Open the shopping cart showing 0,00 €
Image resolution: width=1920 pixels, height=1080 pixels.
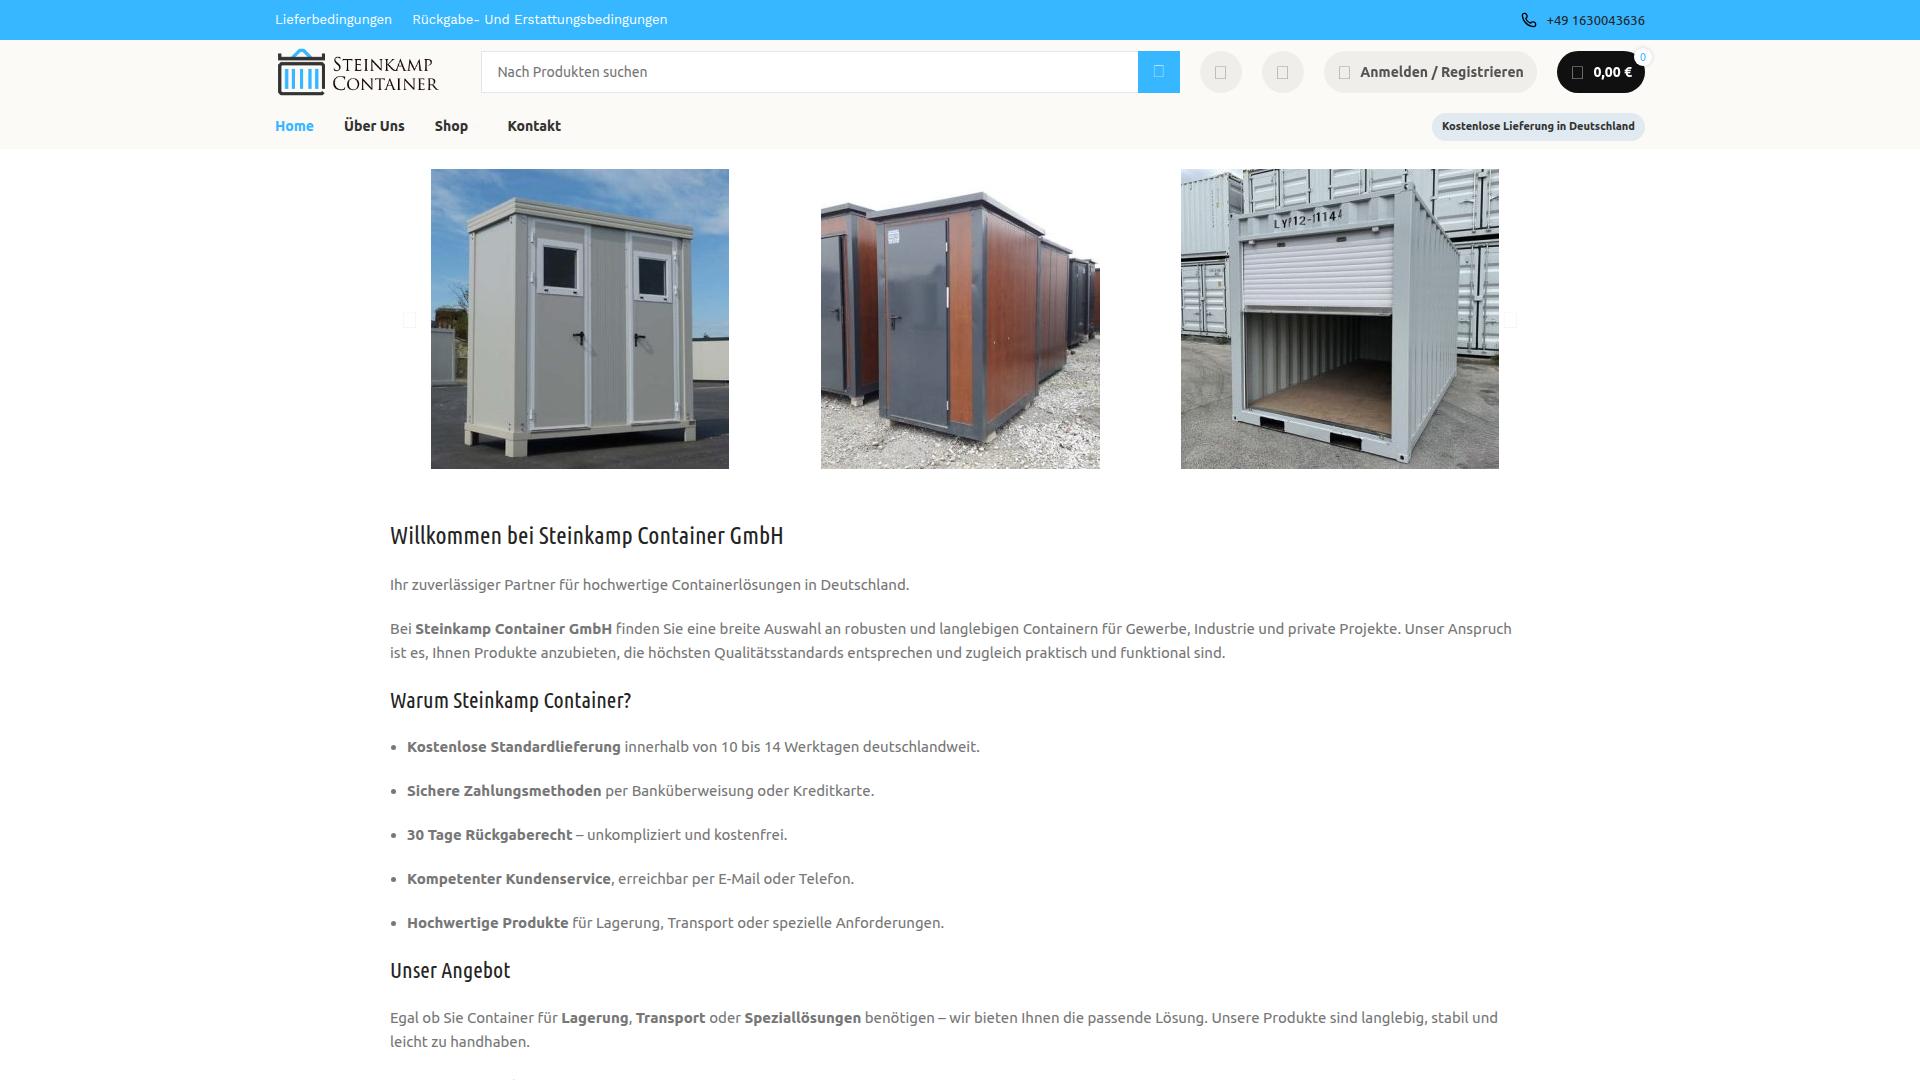point(1600,72)
